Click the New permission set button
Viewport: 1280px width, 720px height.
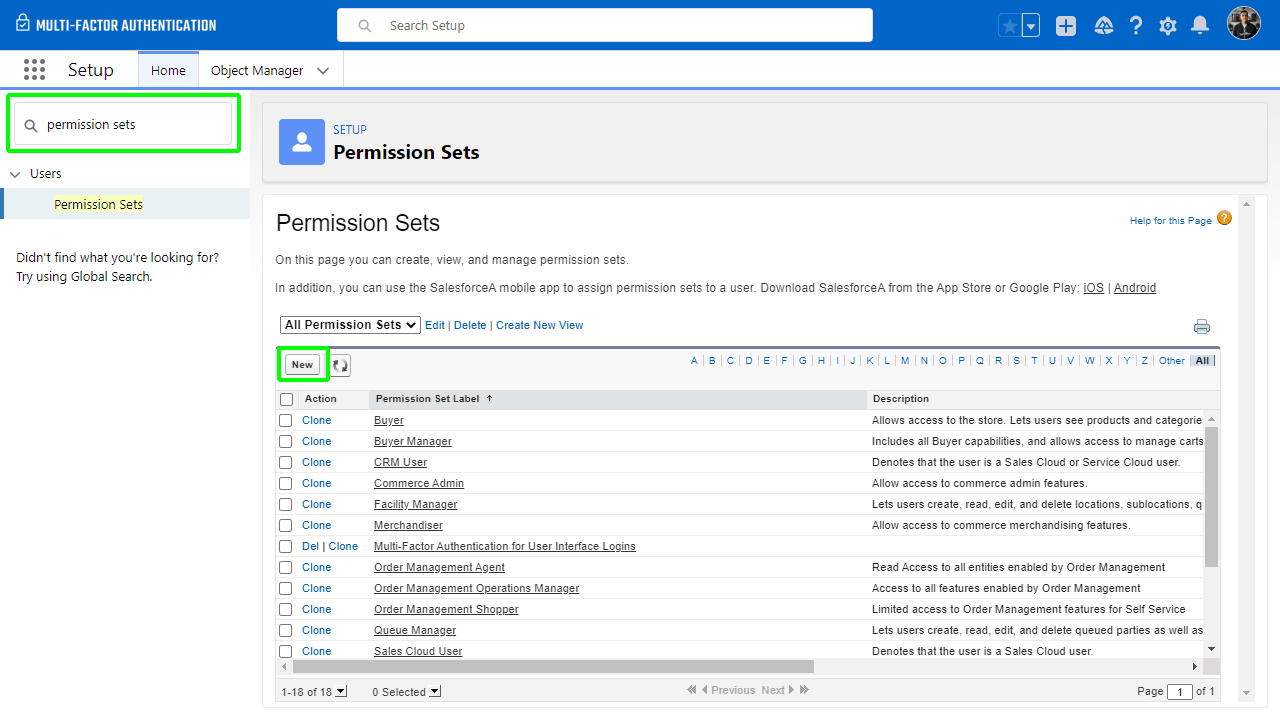[x=302, y=365]
